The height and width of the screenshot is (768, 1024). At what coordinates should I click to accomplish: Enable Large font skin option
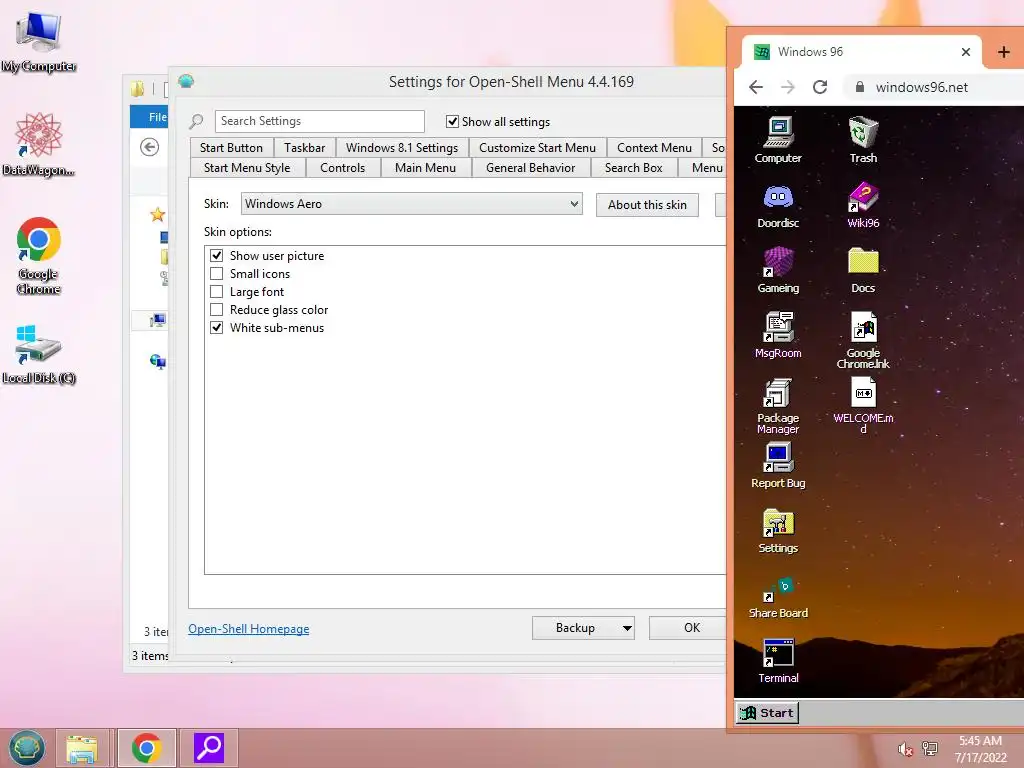[x=216, y=291]
